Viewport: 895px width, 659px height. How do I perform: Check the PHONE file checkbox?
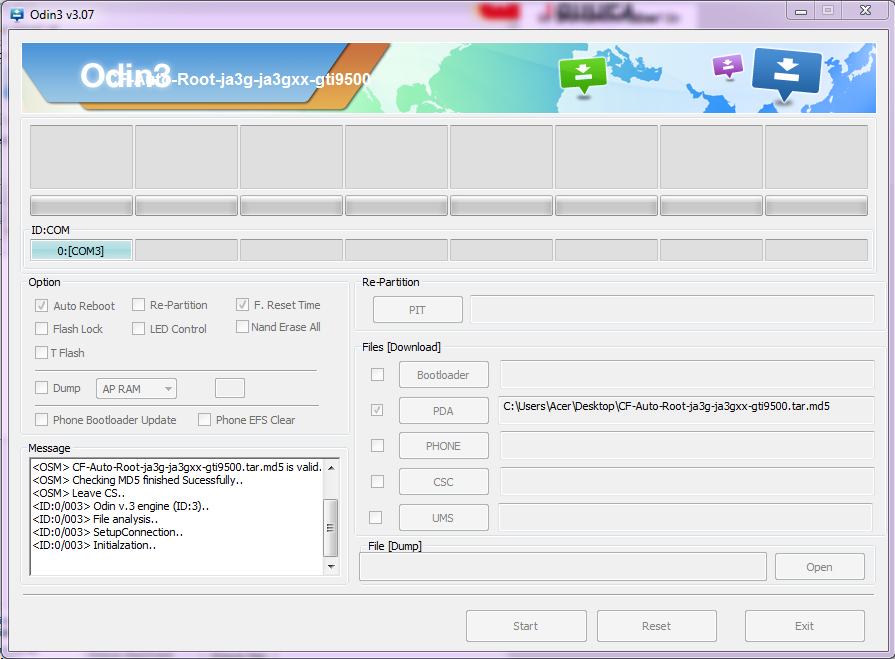[x=377, y=446]
